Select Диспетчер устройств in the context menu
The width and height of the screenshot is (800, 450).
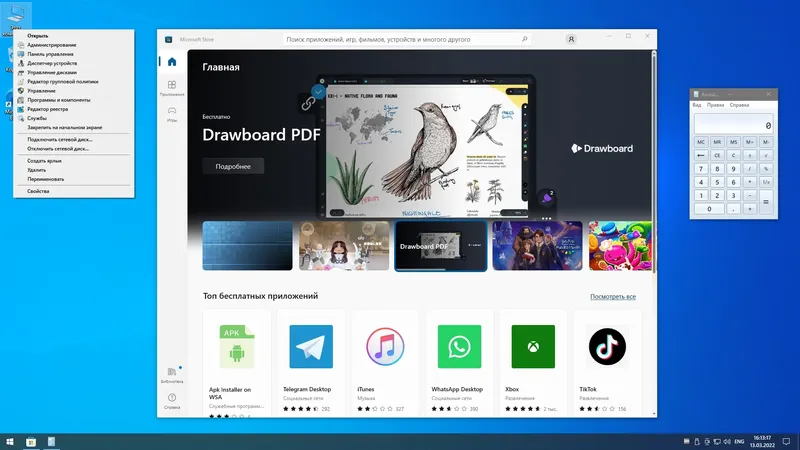pos(74,63)
